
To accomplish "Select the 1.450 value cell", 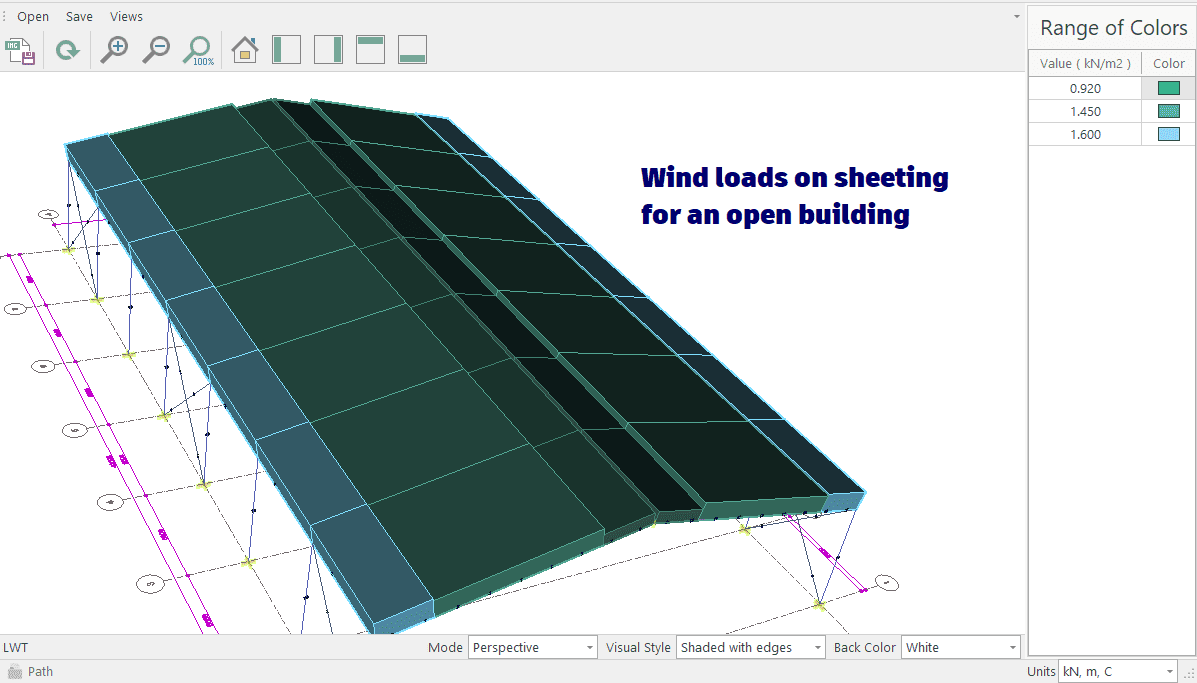I will [1084, 111].
